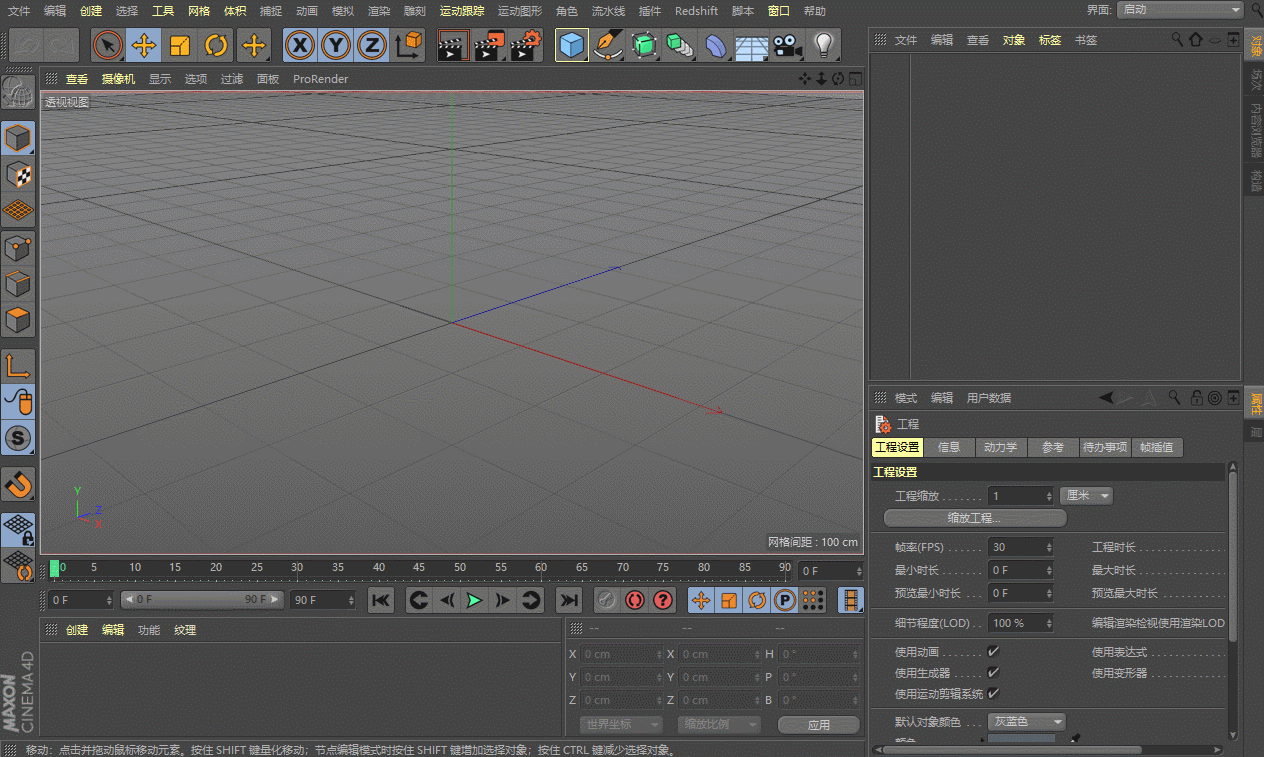
Task: Select the Move tool in top toolbar
Action: 144,45
